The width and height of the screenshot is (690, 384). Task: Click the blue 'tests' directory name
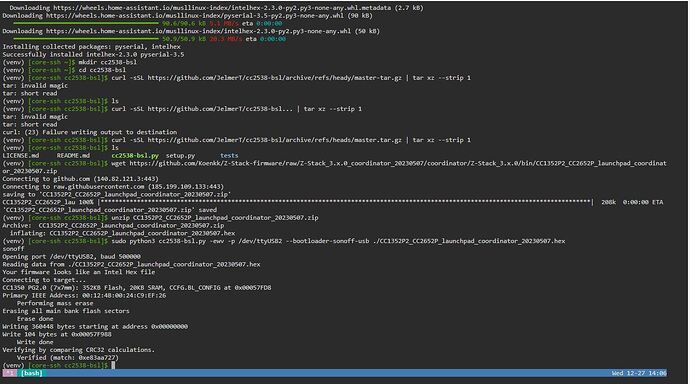pyautogui.click(x=229, y=156)
